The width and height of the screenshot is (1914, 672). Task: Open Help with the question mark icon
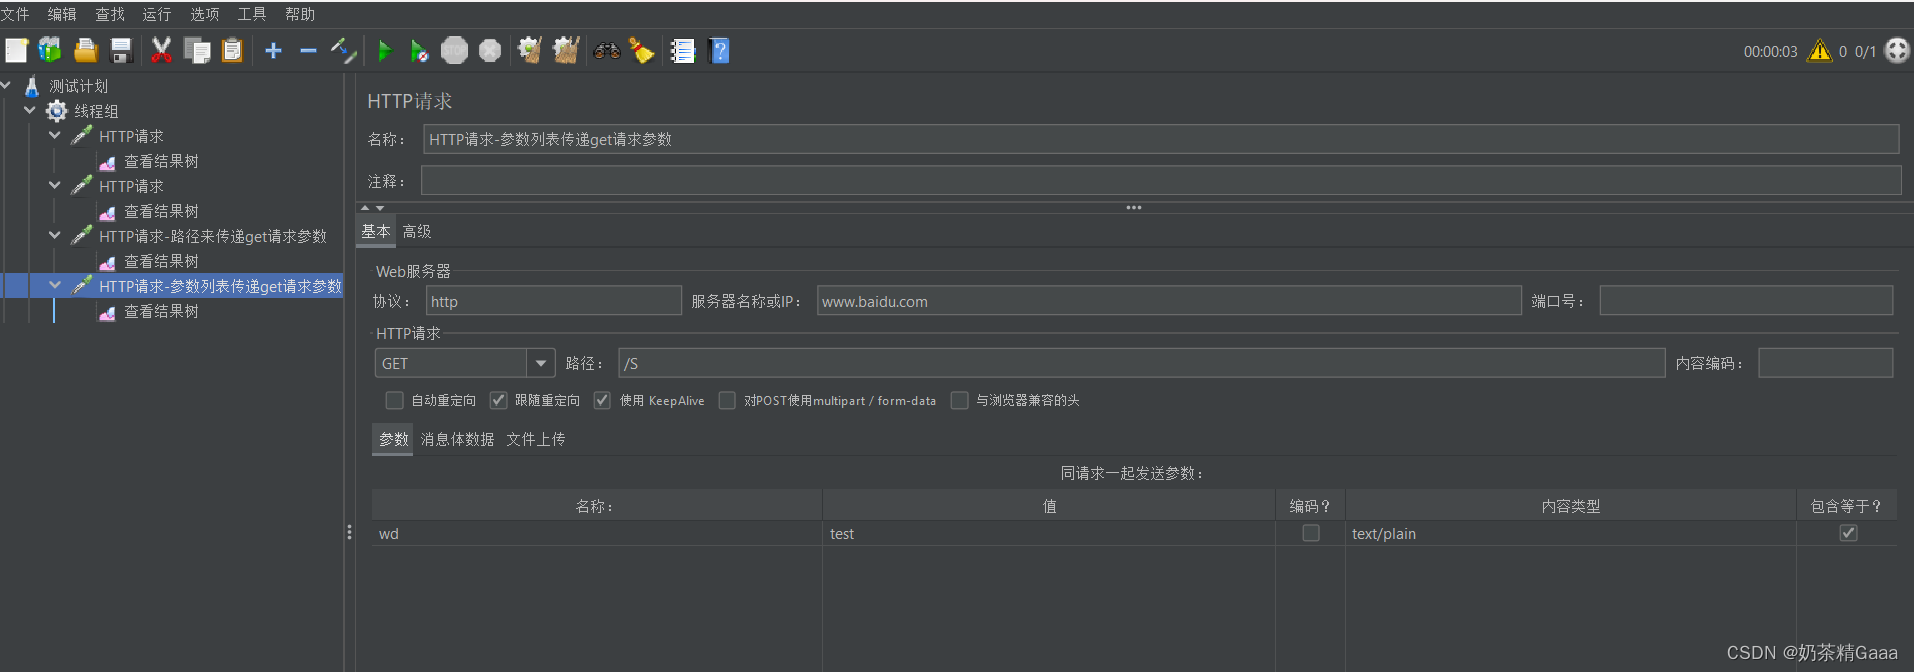click(x=718, y=50)
